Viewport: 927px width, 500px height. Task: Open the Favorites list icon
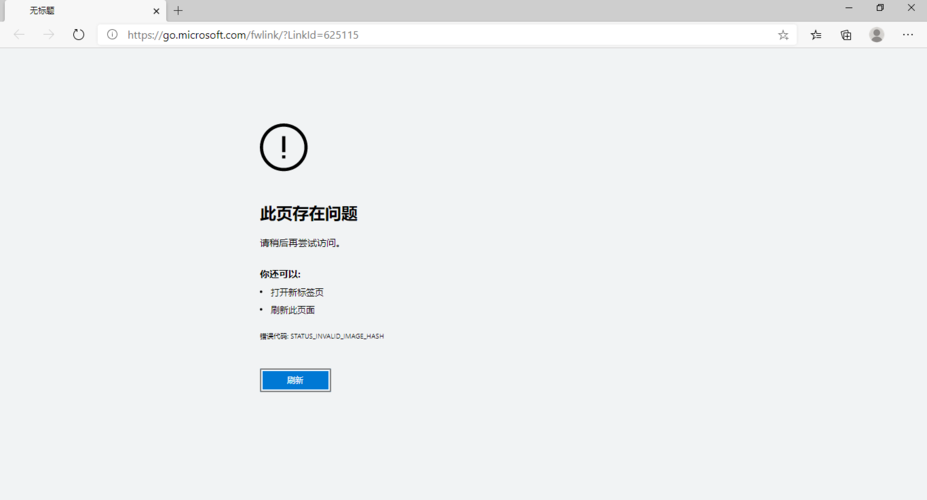[816, 35]
